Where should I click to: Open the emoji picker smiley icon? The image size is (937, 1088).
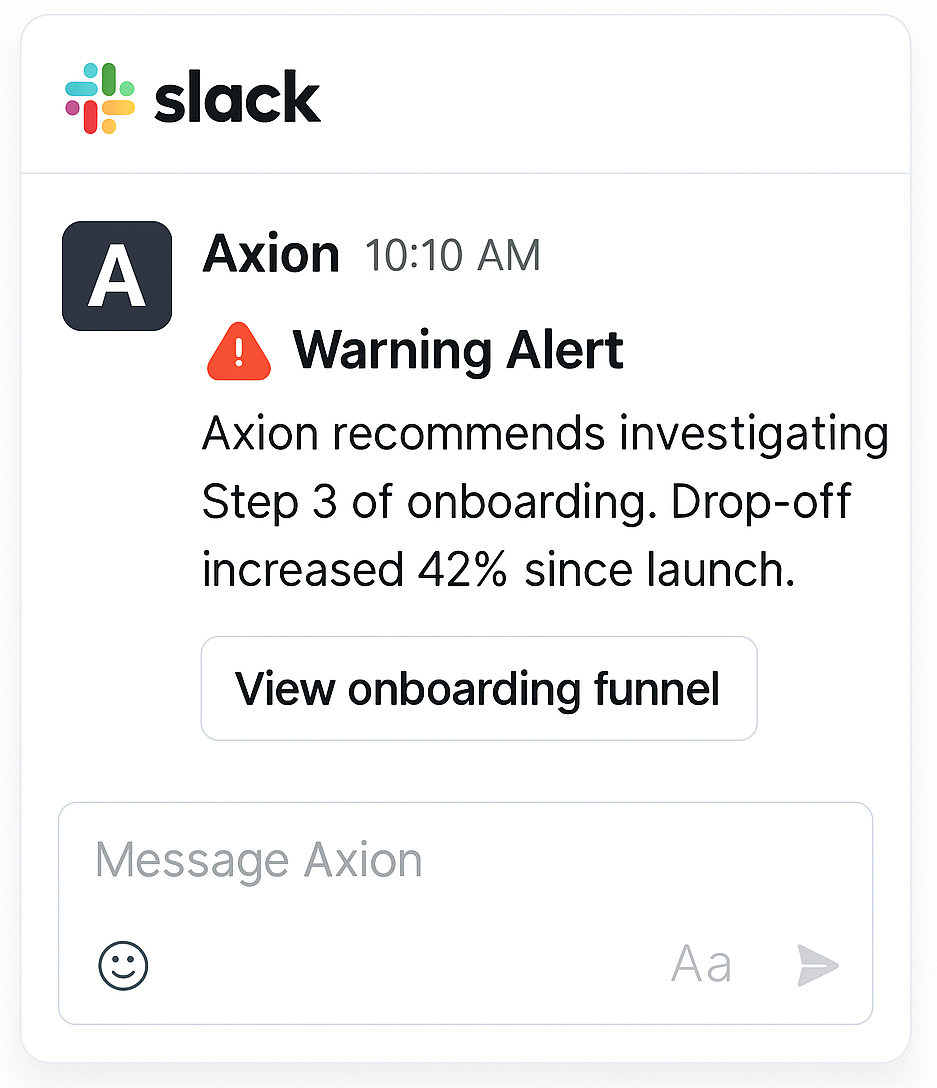pos(124,965)
